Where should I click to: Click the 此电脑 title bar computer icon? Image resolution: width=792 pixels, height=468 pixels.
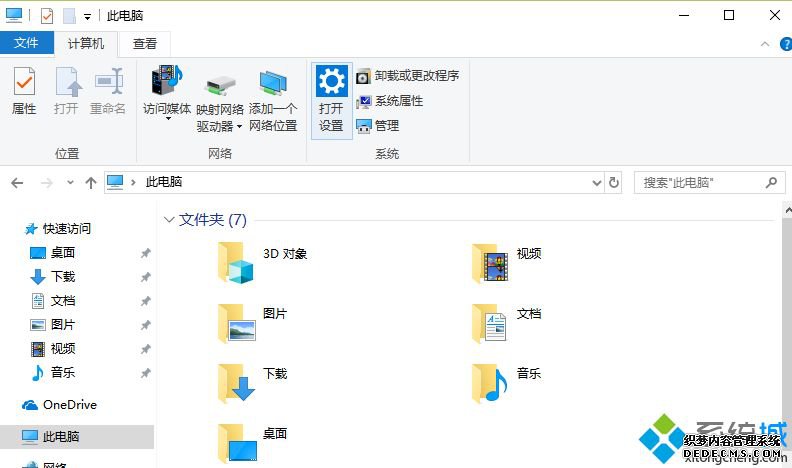(x=14, y=16)
